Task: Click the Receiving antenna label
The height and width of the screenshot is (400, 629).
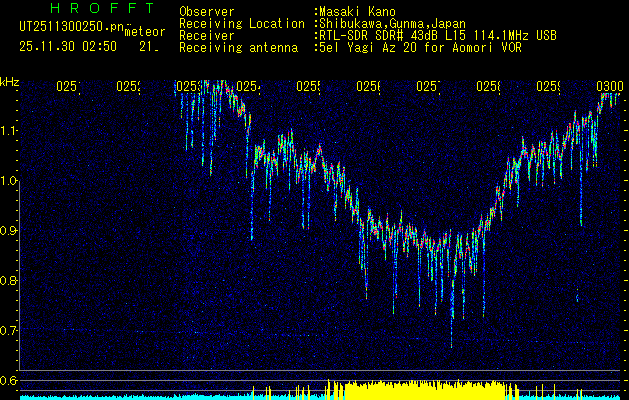Action: (239, 48)
